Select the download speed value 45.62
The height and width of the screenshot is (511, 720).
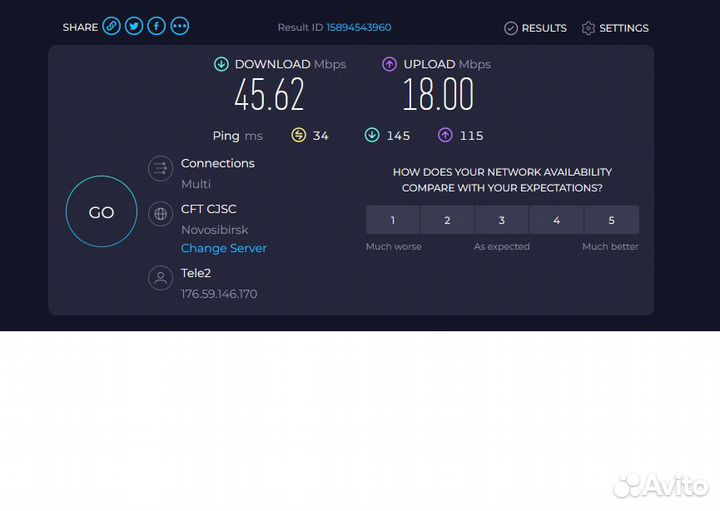point(269,94)
